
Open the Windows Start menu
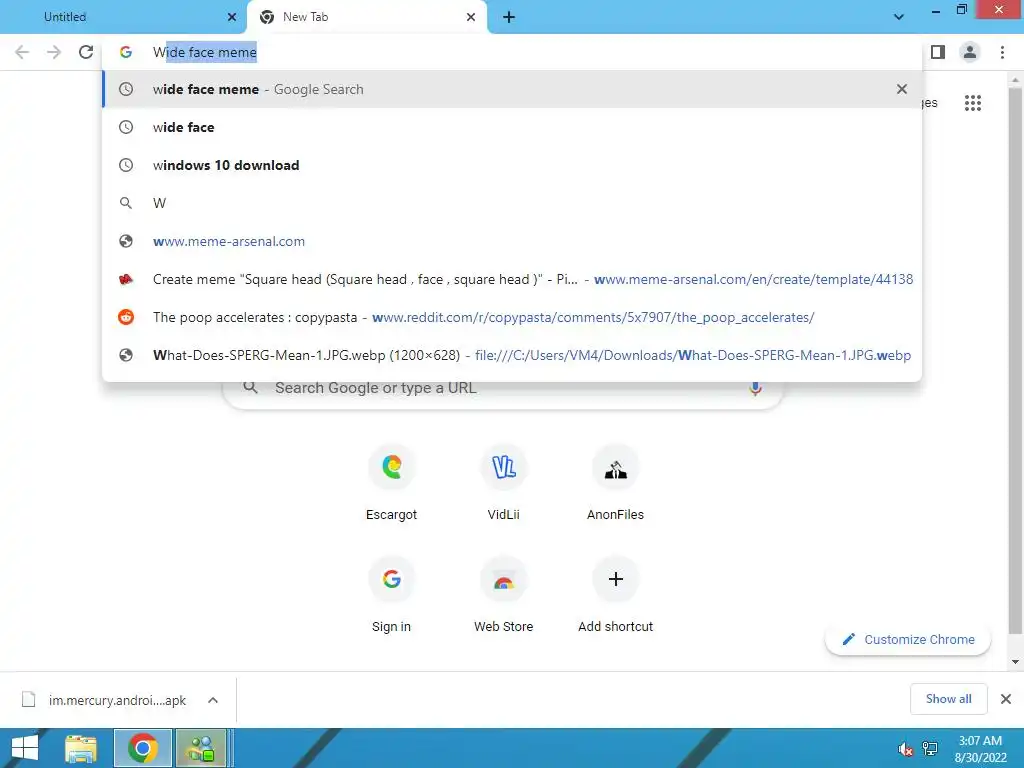point(25,748)
